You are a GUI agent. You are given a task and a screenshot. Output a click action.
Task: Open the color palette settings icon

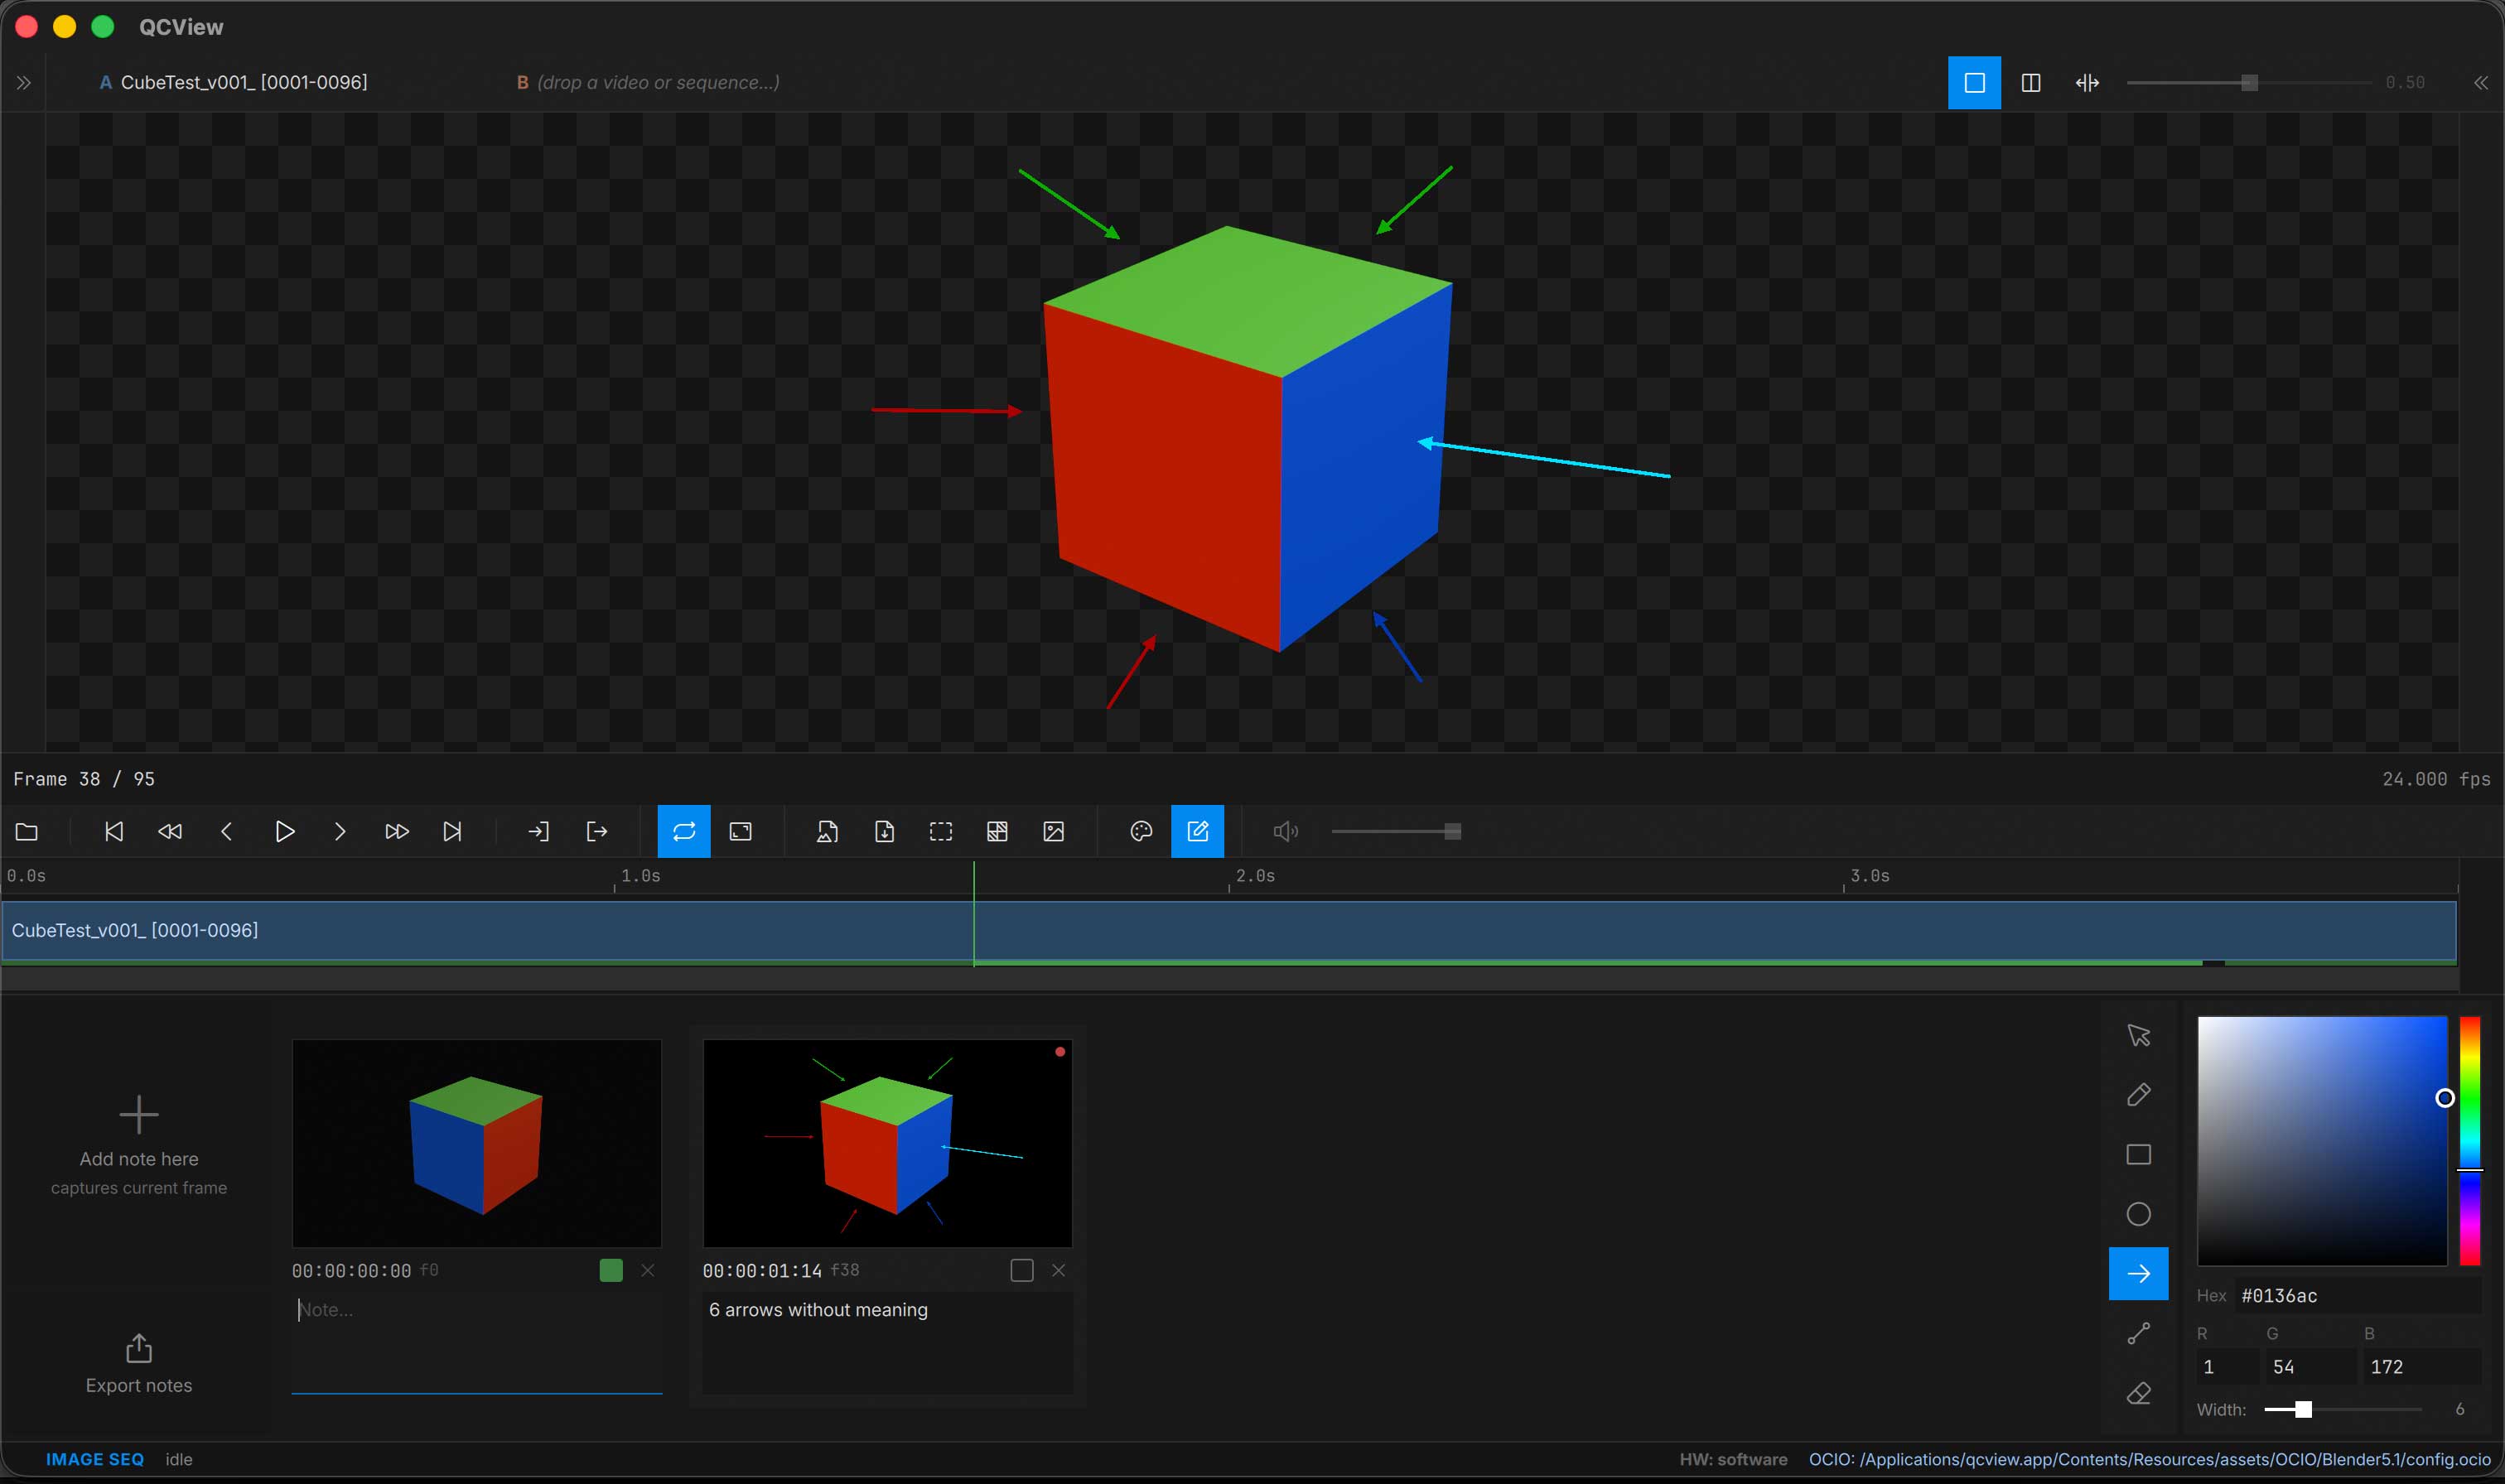pos(1141,832)
